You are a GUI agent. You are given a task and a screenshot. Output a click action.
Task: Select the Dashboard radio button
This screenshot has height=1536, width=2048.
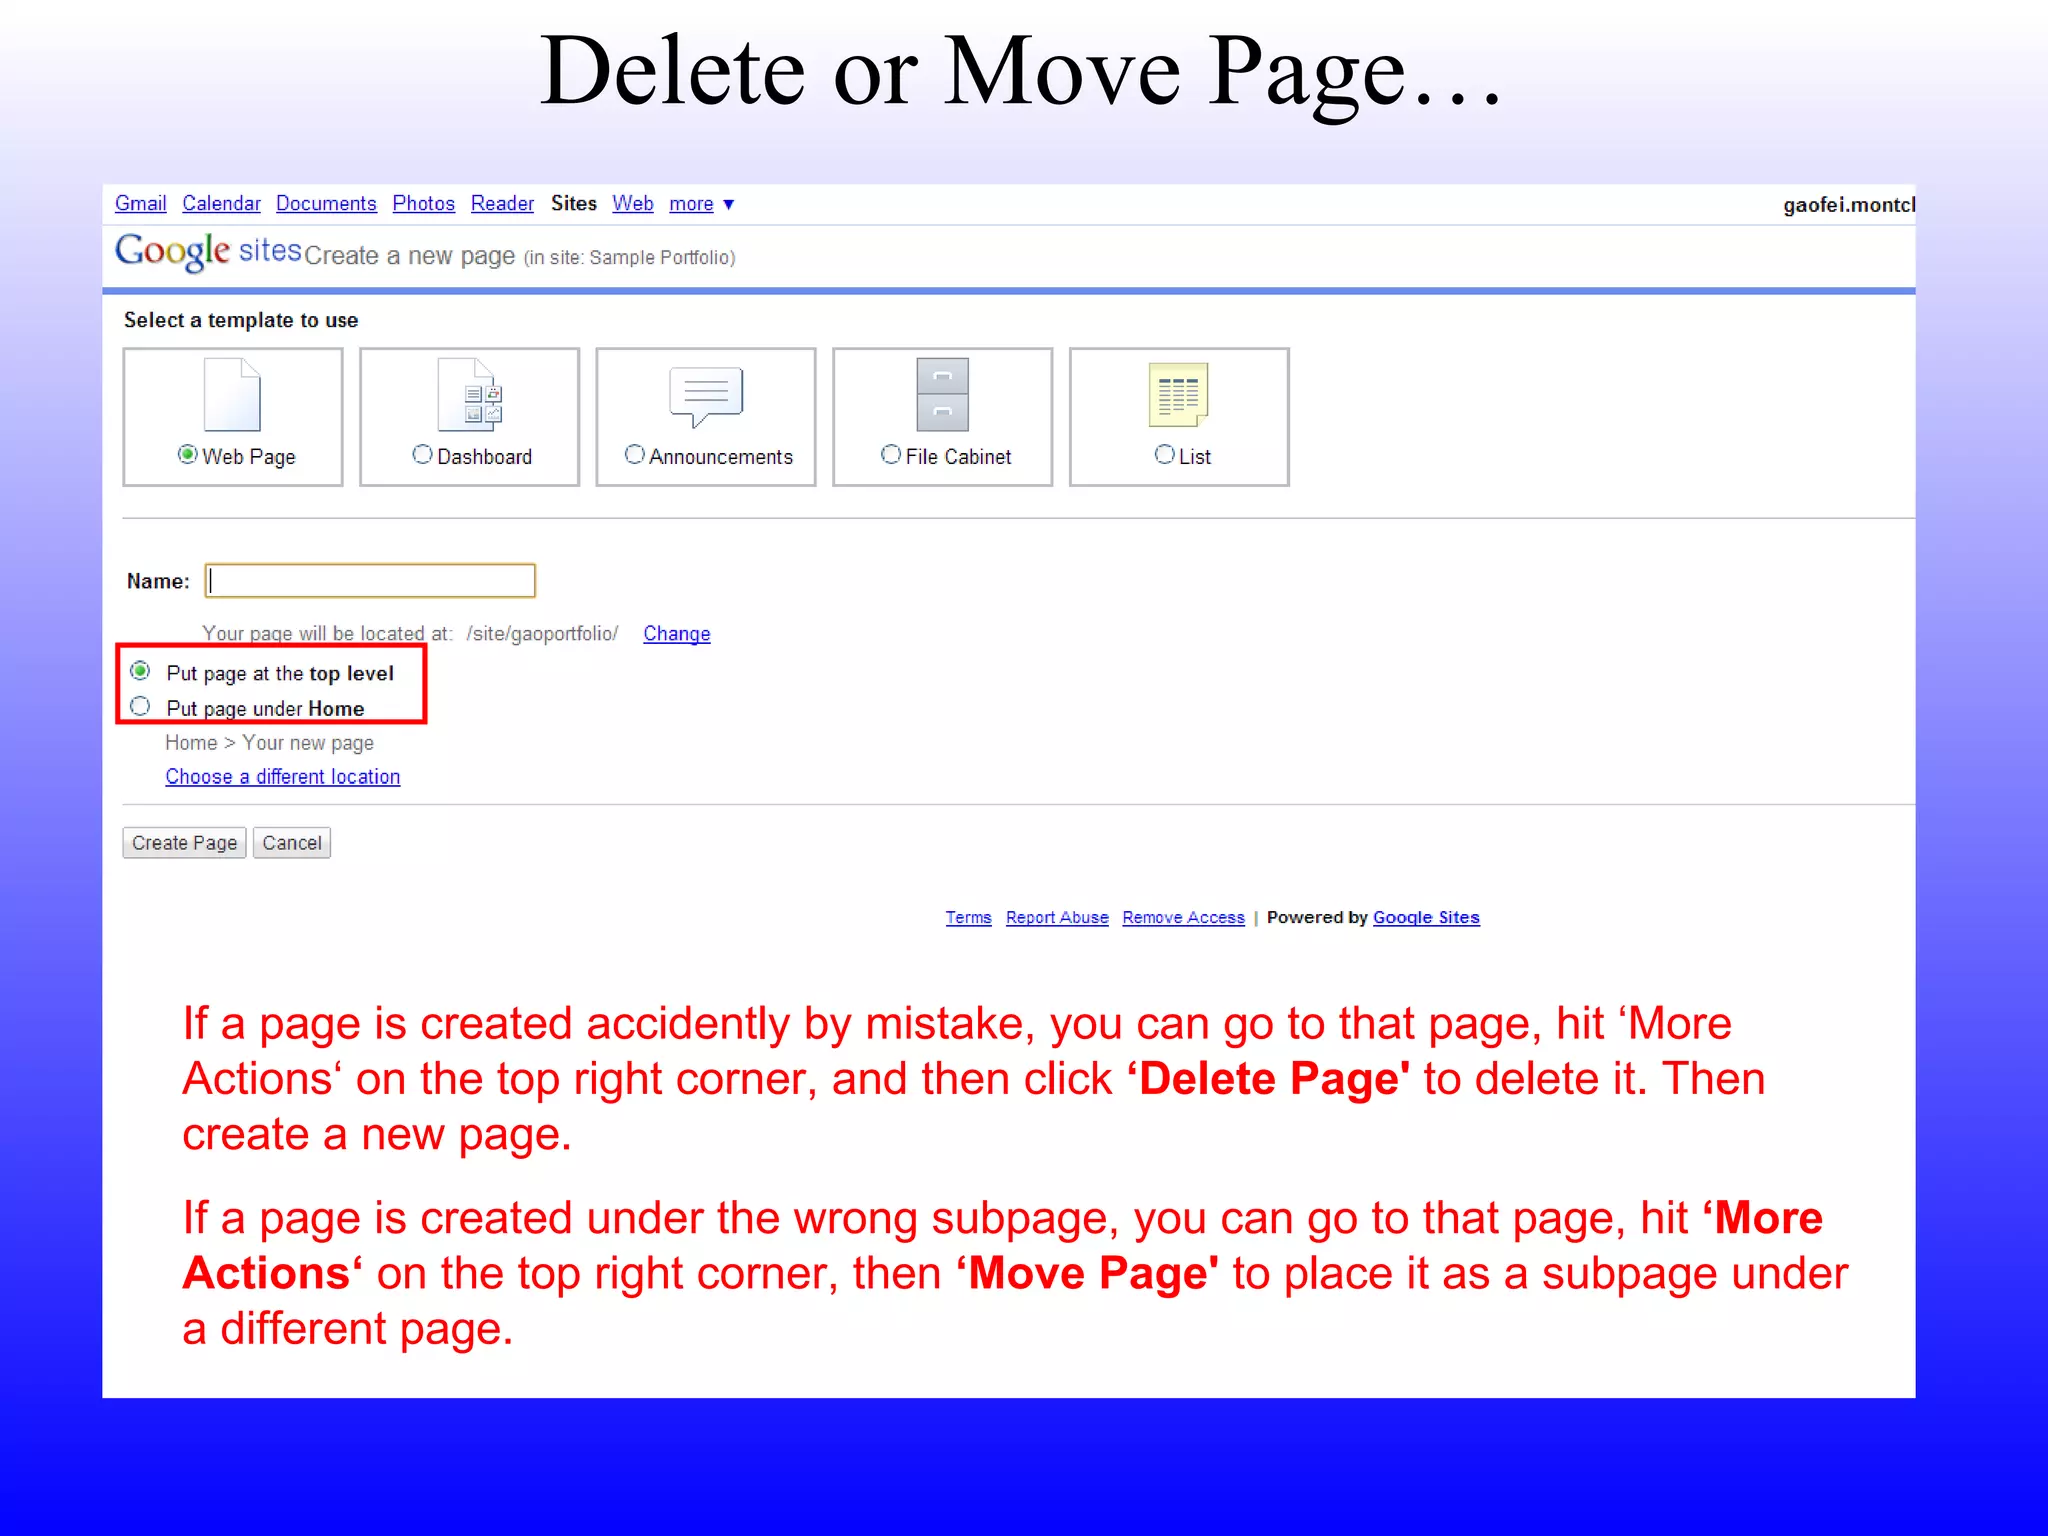[x=422, y=455]
